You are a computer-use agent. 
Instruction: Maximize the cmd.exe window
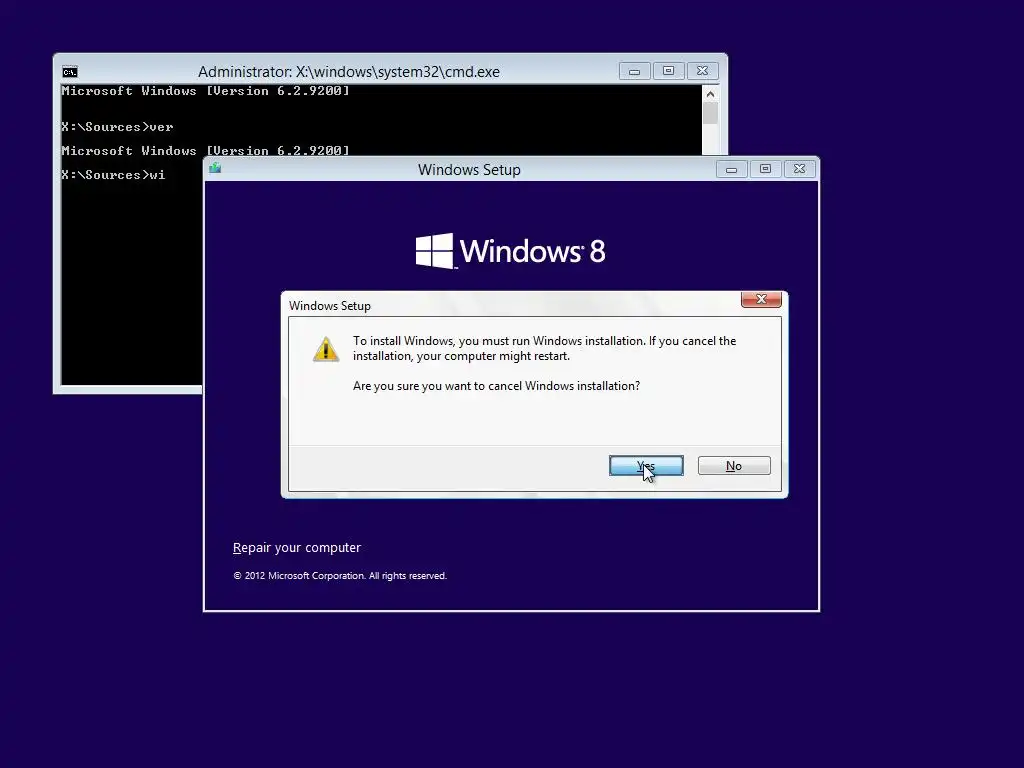pyautogui.click(x=668, y=71)
